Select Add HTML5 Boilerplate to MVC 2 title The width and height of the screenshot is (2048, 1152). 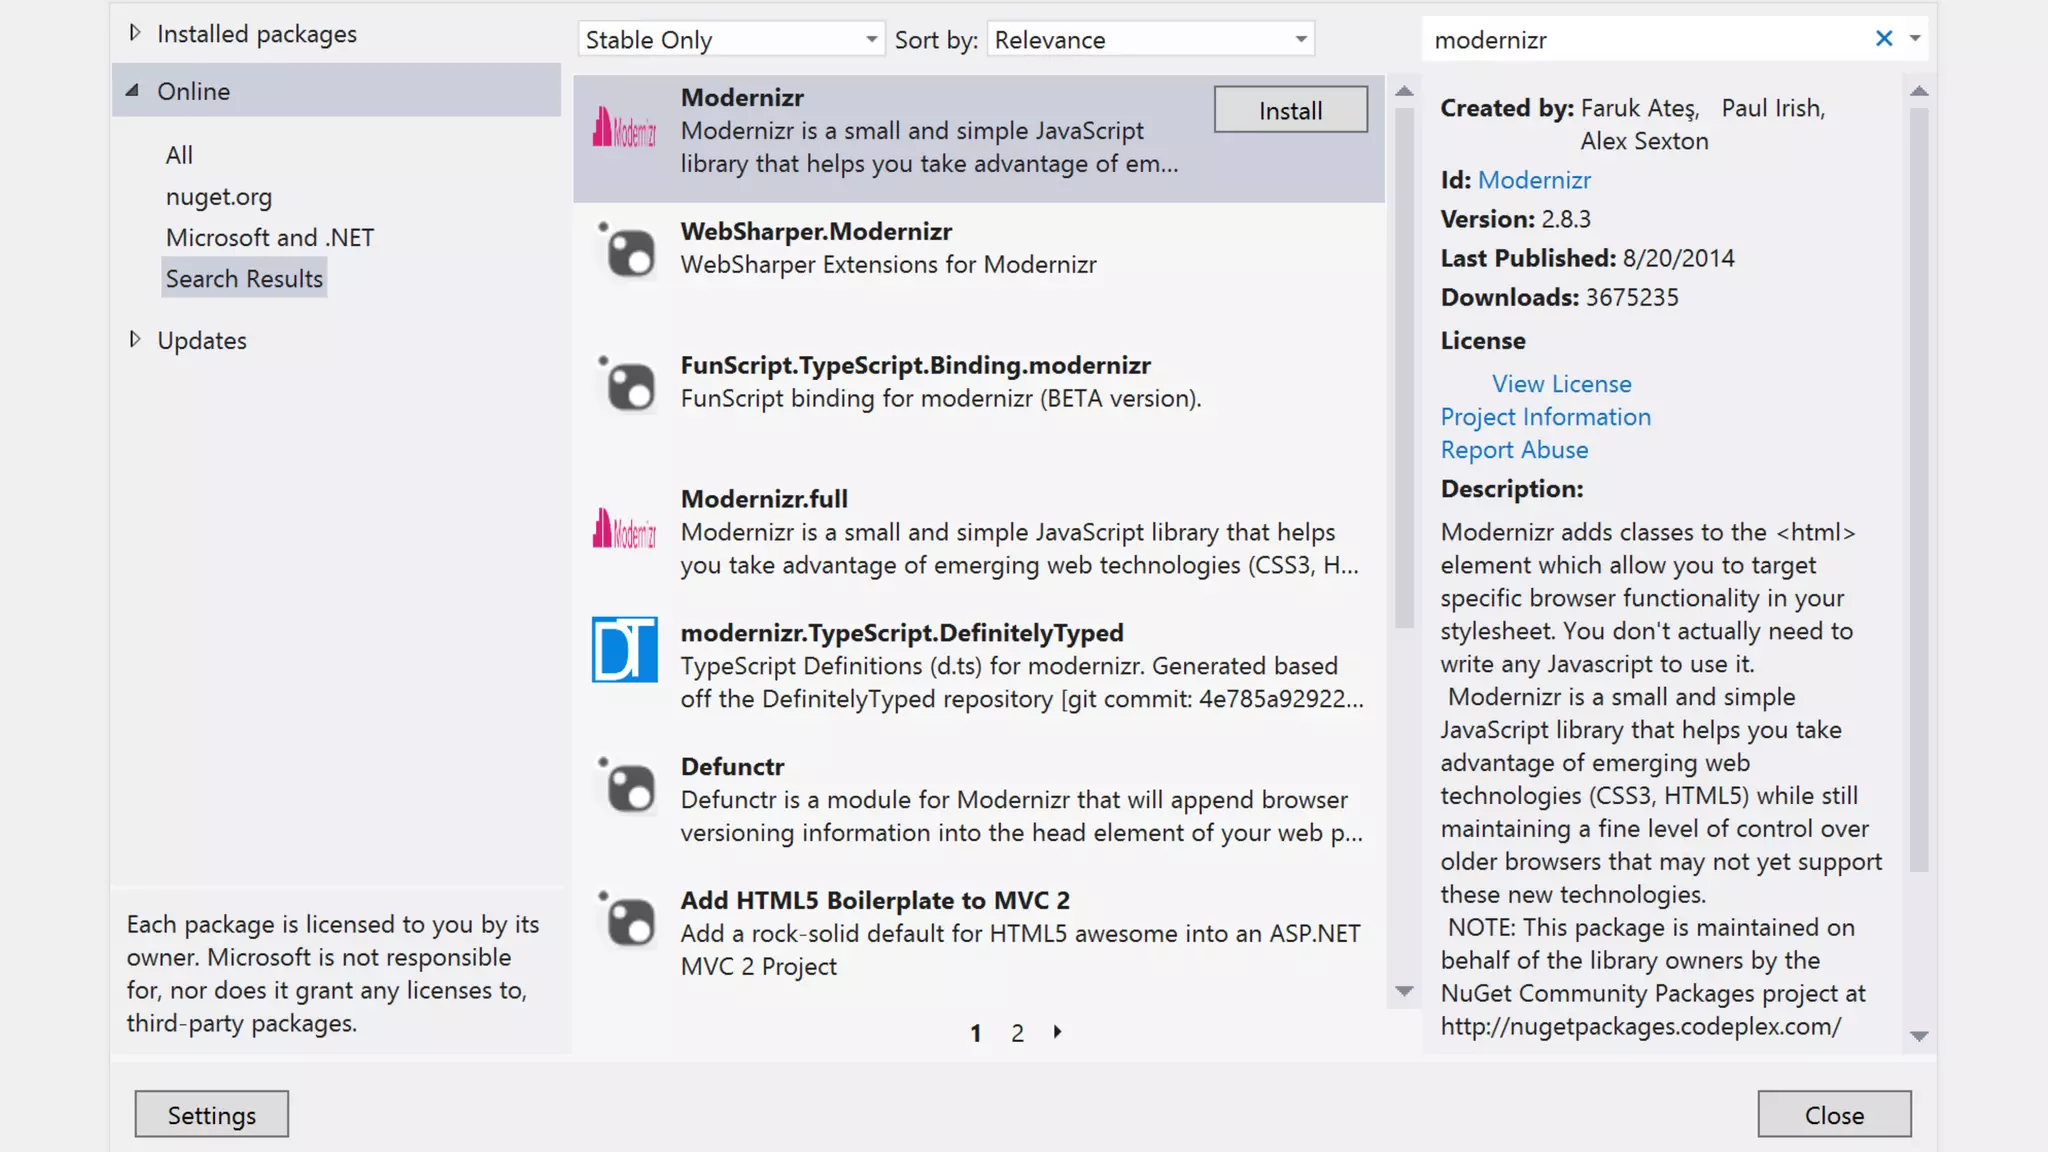tap(875, 901)
